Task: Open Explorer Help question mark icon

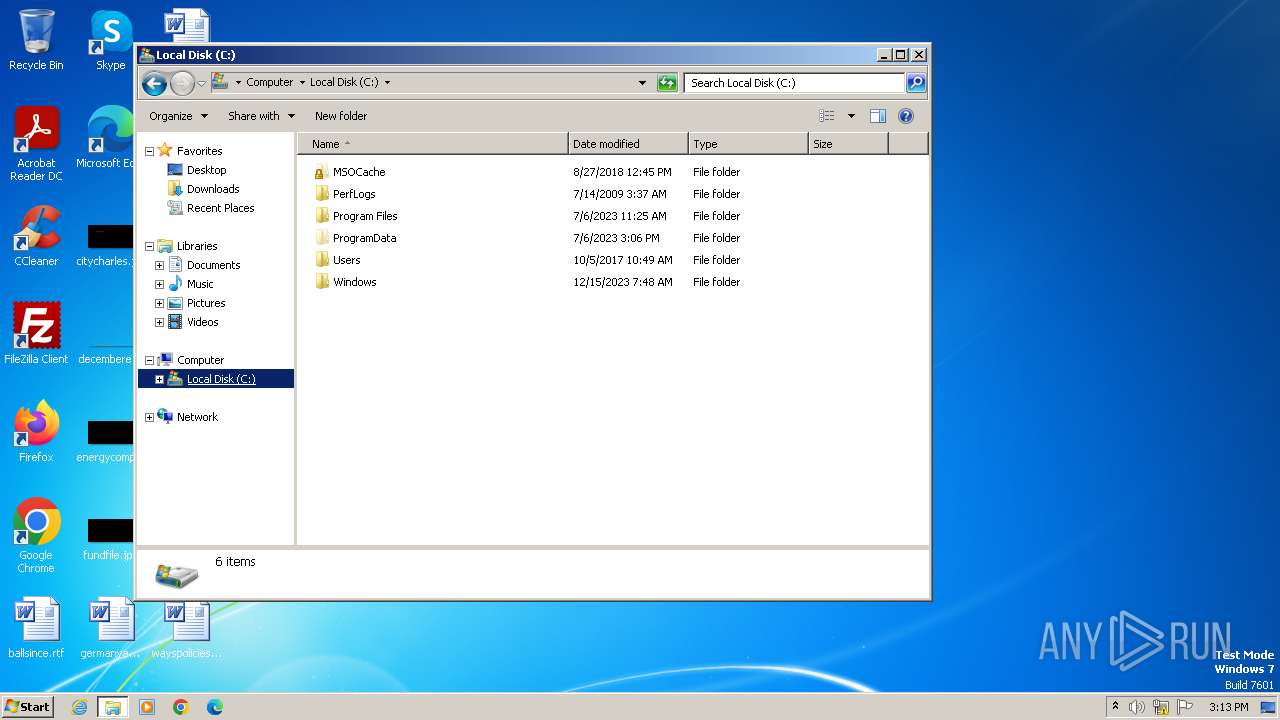Action: 906,116
